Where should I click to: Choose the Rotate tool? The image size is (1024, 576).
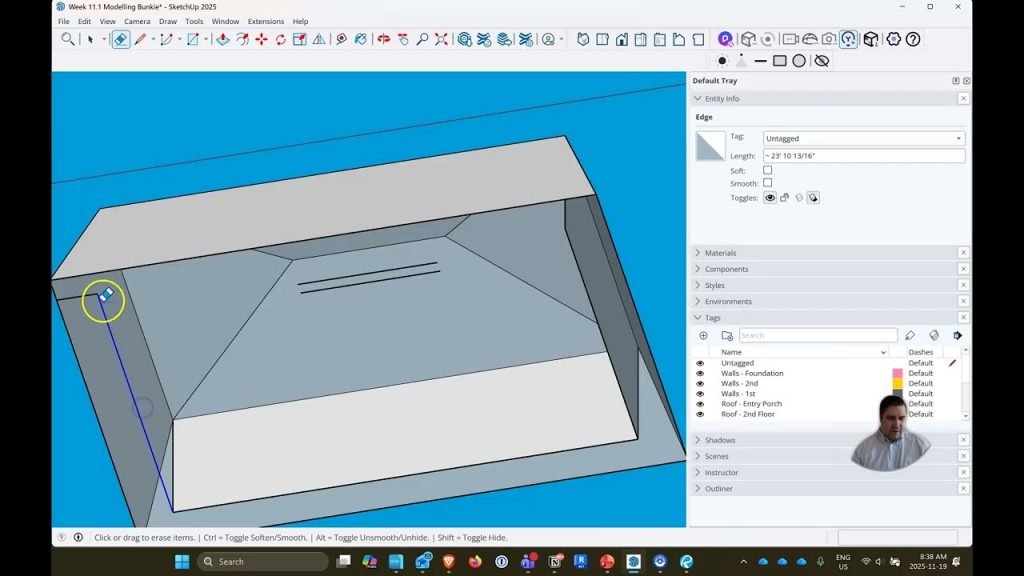280,39
